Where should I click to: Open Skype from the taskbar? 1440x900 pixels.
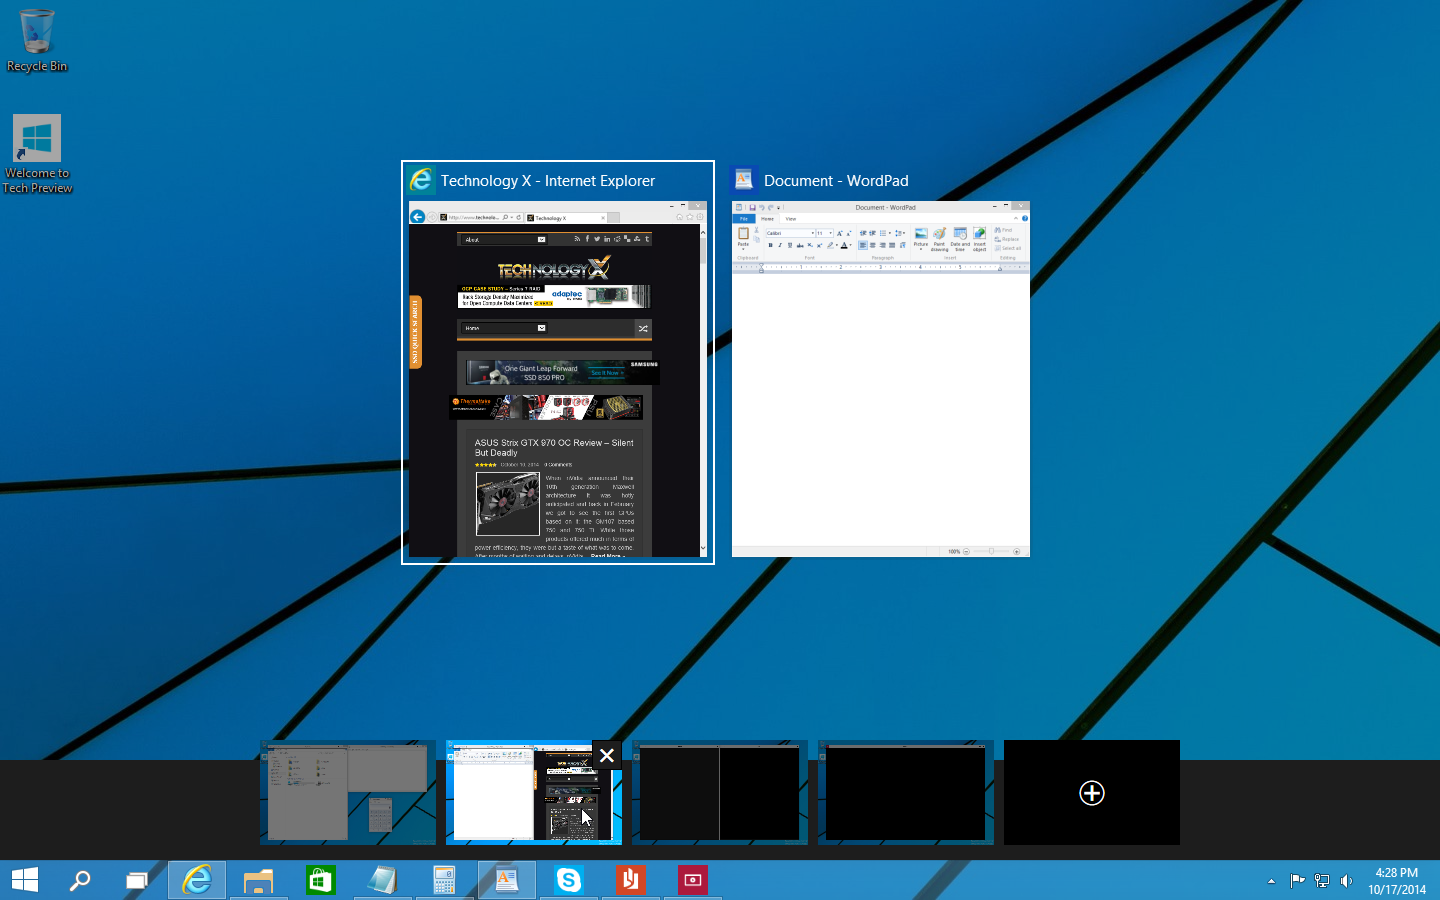point(568,880)
